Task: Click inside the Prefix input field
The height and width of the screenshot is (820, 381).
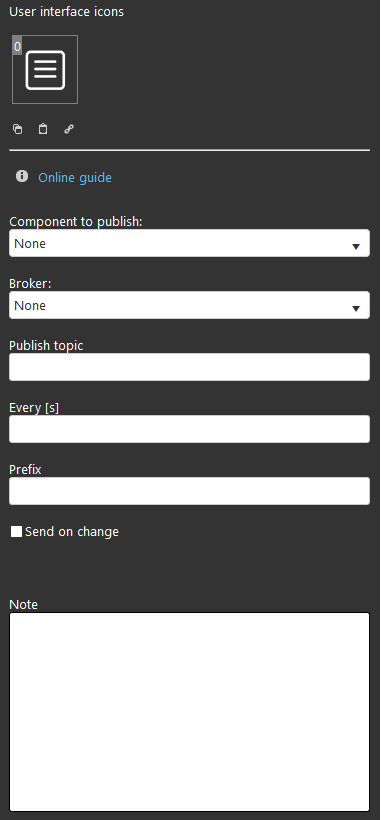Action: pos(189,491)
